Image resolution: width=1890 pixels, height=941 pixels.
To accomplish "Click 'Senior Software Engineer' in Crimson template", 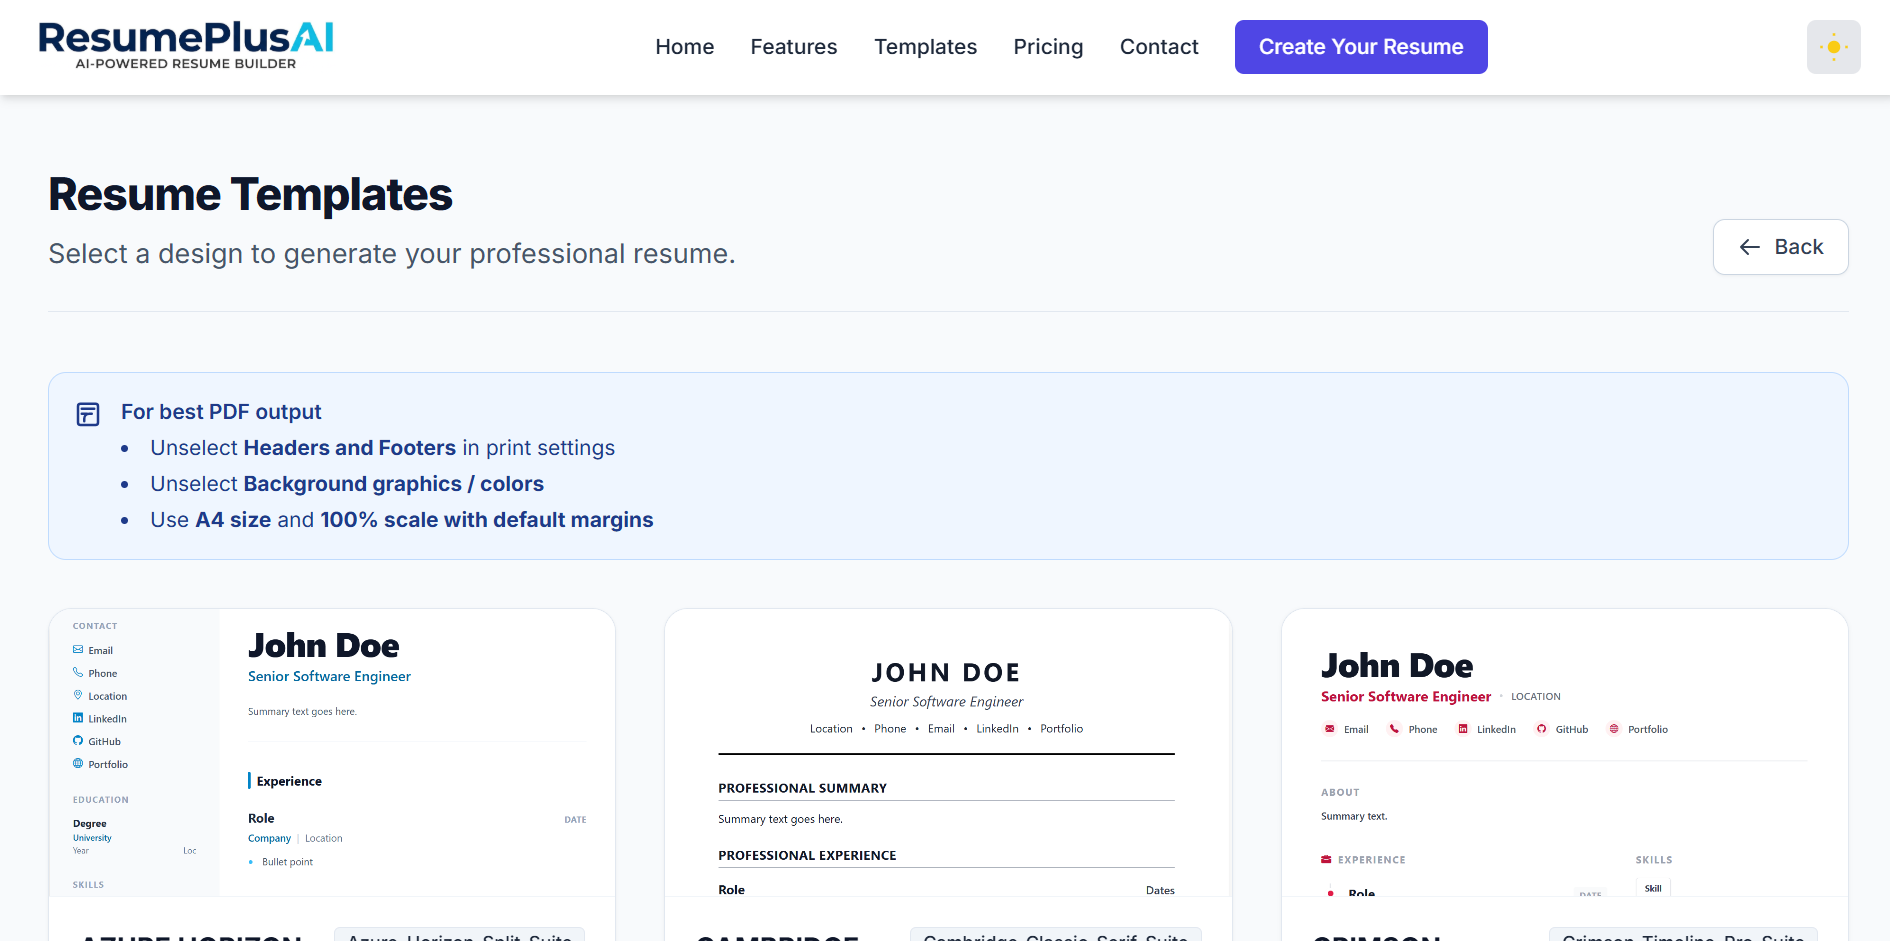I will point(1405,697).
